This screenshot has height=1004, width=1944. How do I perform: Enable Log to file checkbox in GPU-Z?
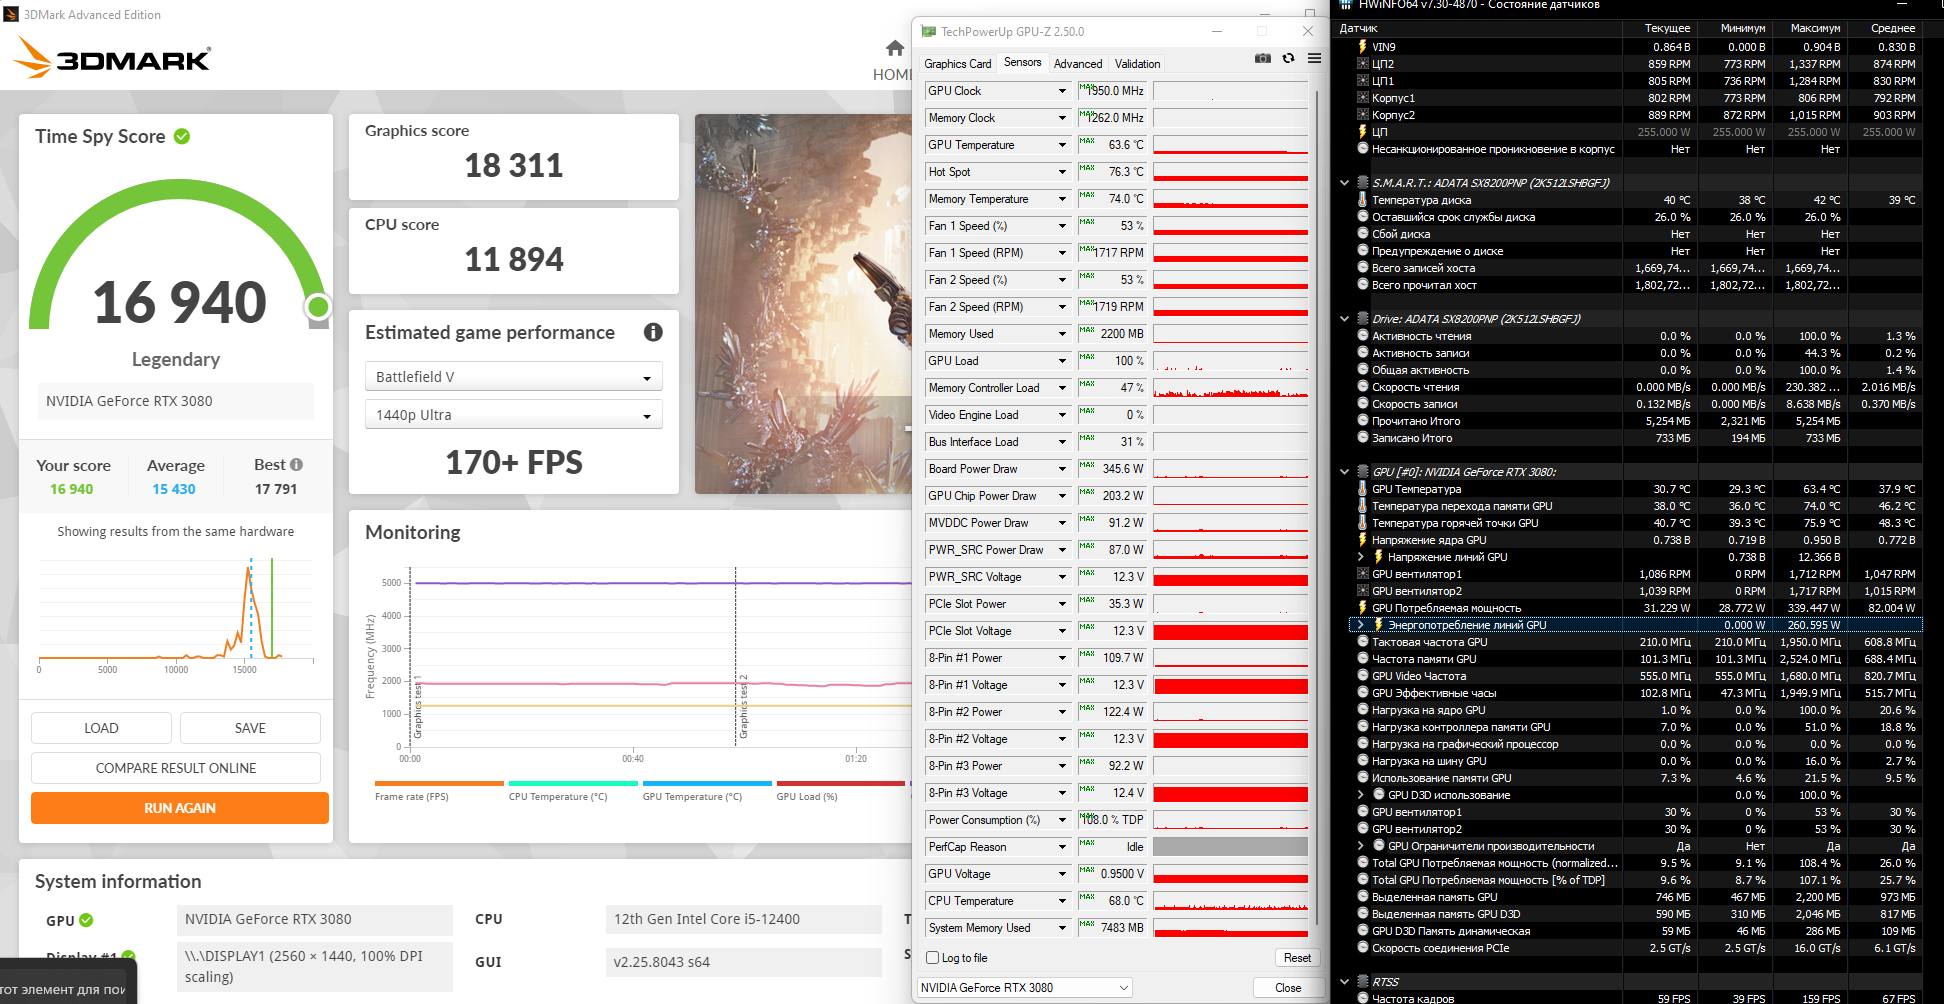pos(932,957)
